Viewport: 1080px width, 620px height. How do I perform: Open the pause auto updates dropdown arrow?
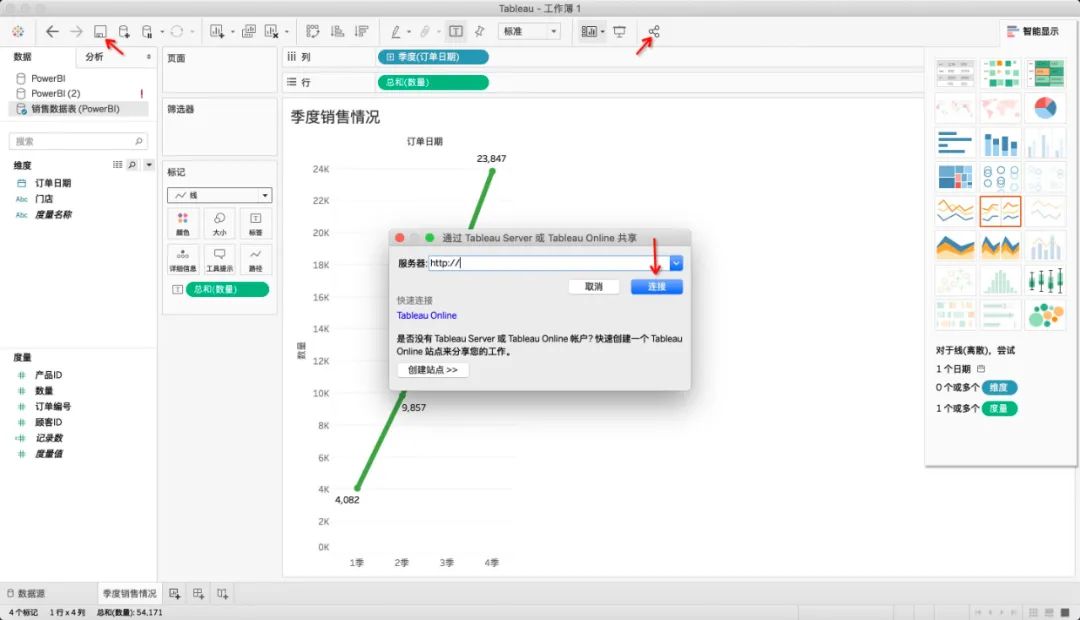pos(162,32)
